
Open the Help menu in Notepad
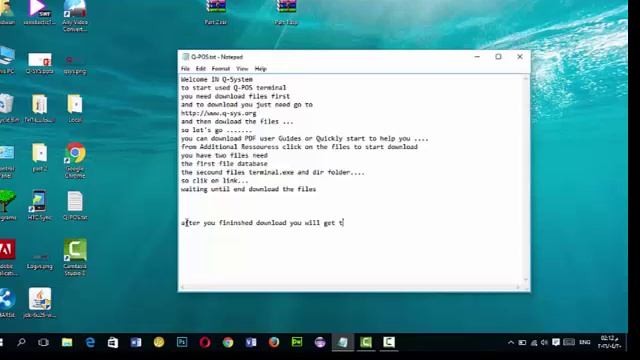[260, 69]
